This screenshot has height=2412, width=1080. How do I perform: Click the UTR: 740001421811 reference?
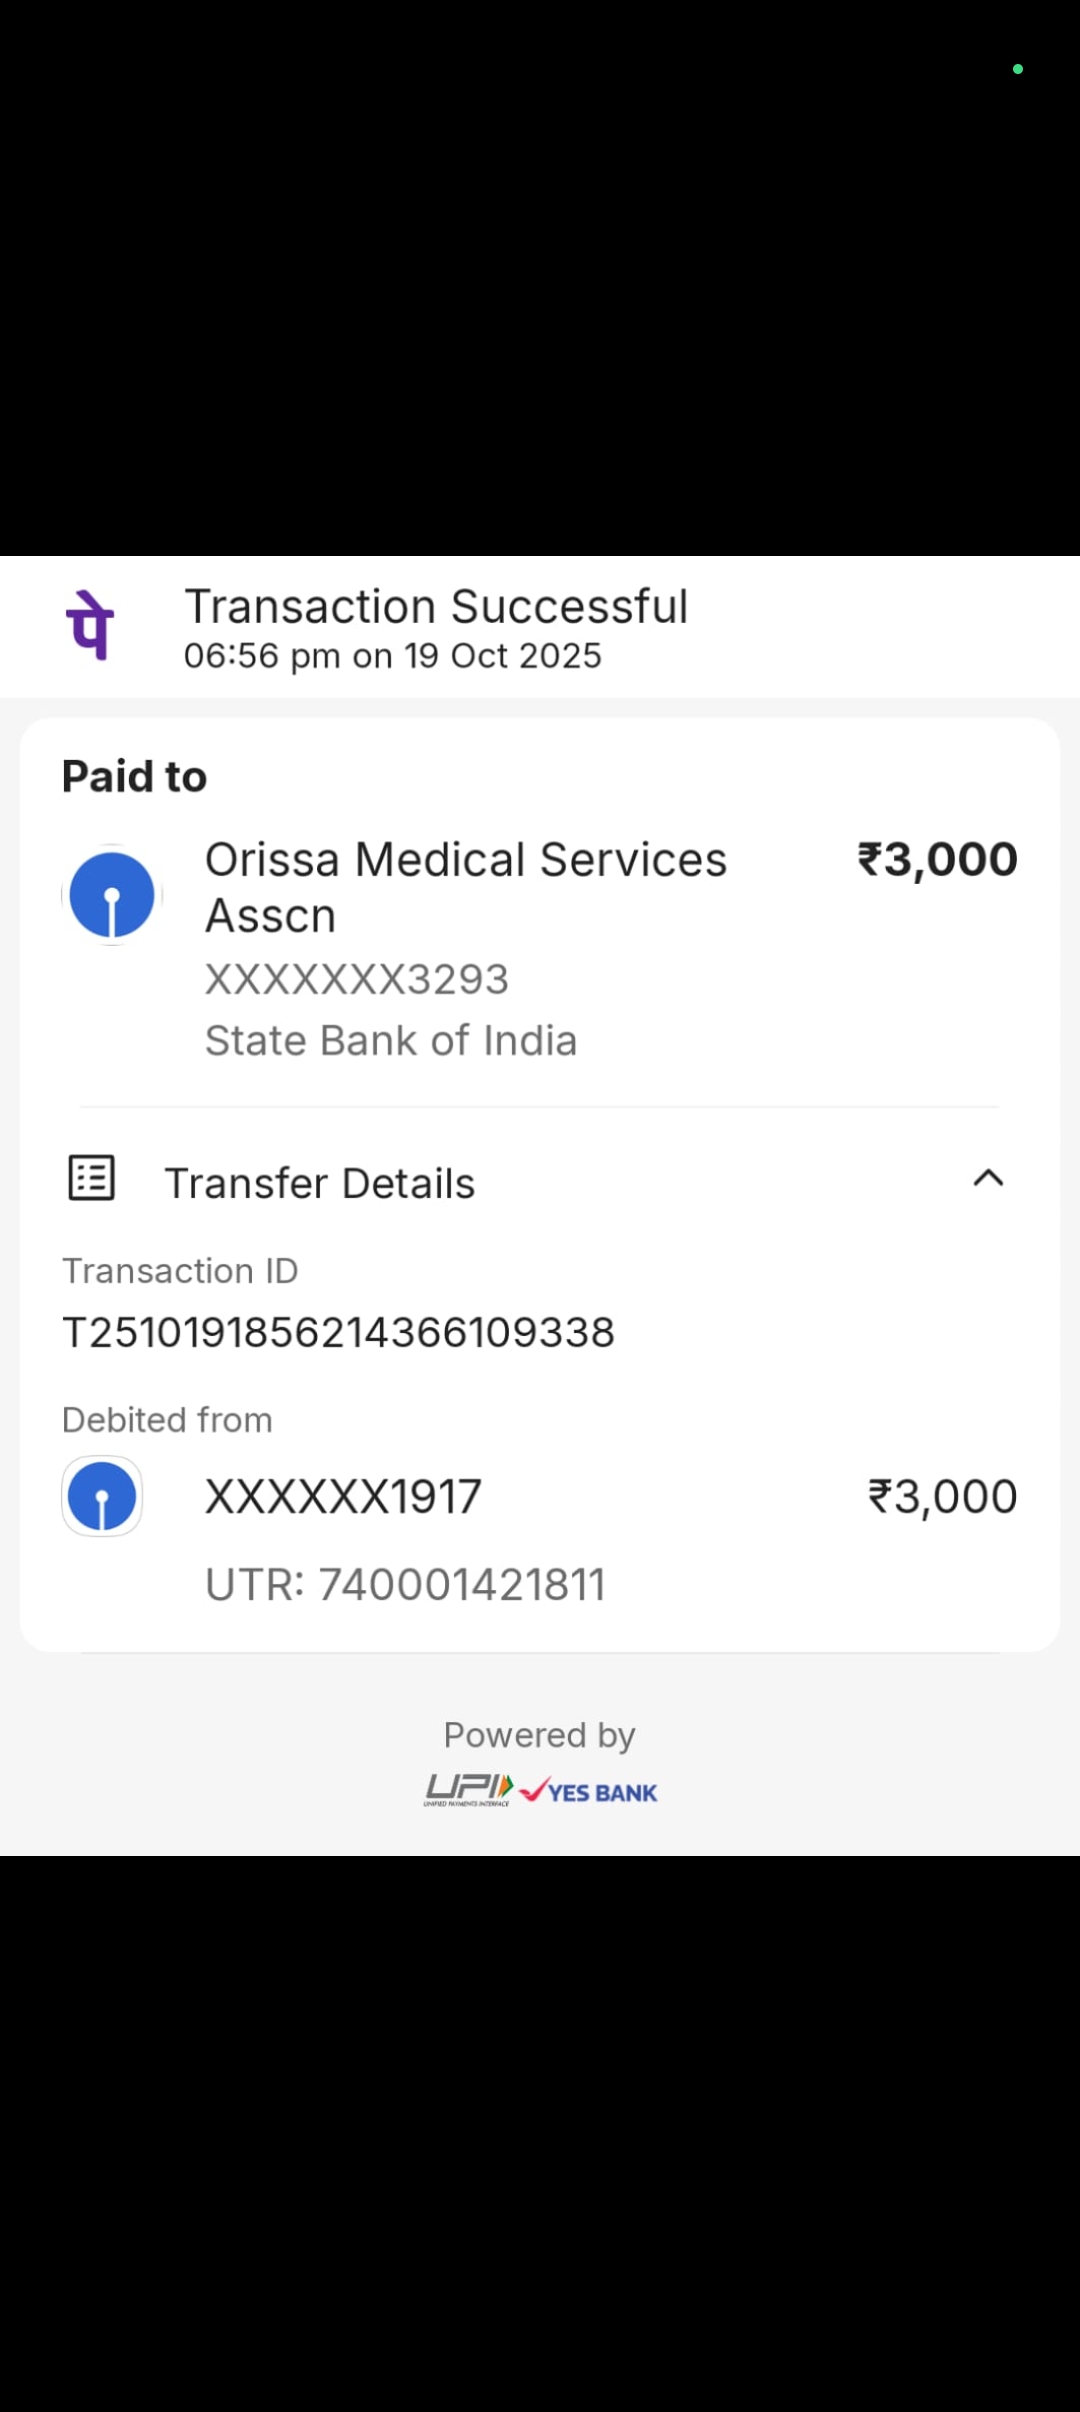405,1585
